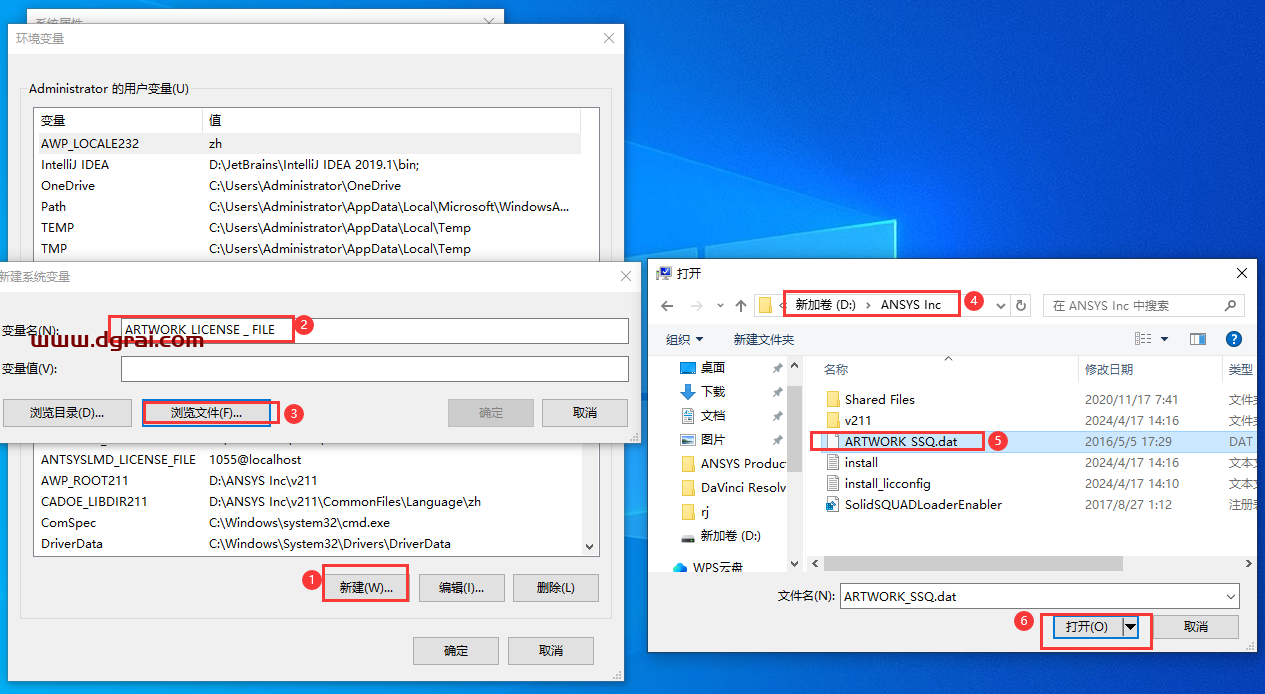Click the 变量值 input field
Screen dimensions: 1265x694
[375, 368]
